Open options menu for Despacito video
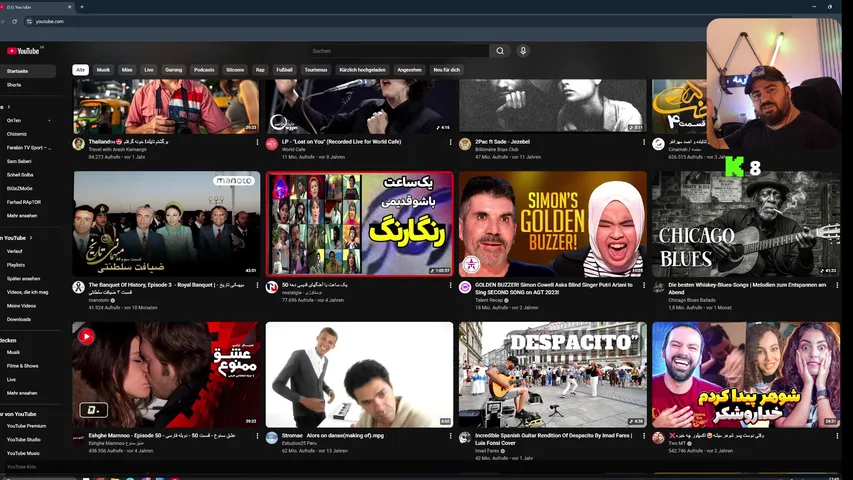 pos(644,436)
